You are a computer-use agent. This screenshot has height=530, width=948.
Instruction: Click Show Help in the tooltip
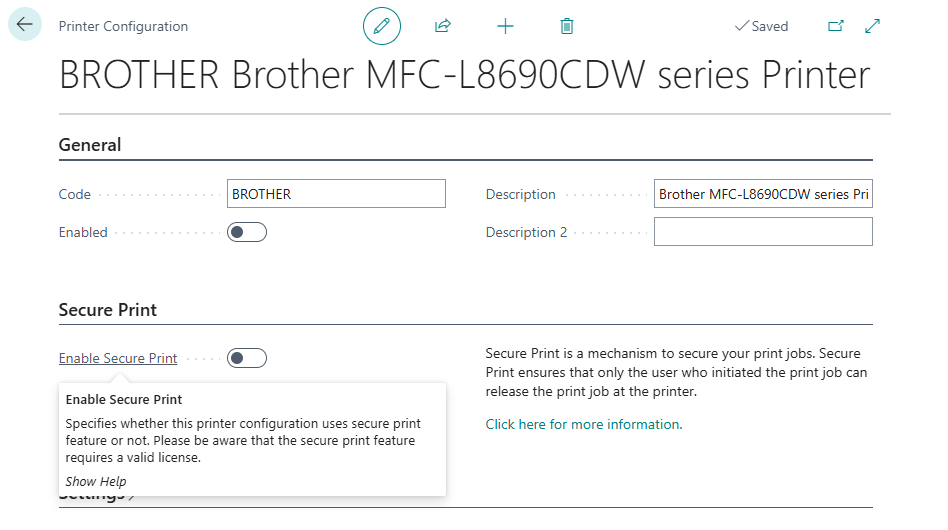pyautogui.click(x=96, y=482)
